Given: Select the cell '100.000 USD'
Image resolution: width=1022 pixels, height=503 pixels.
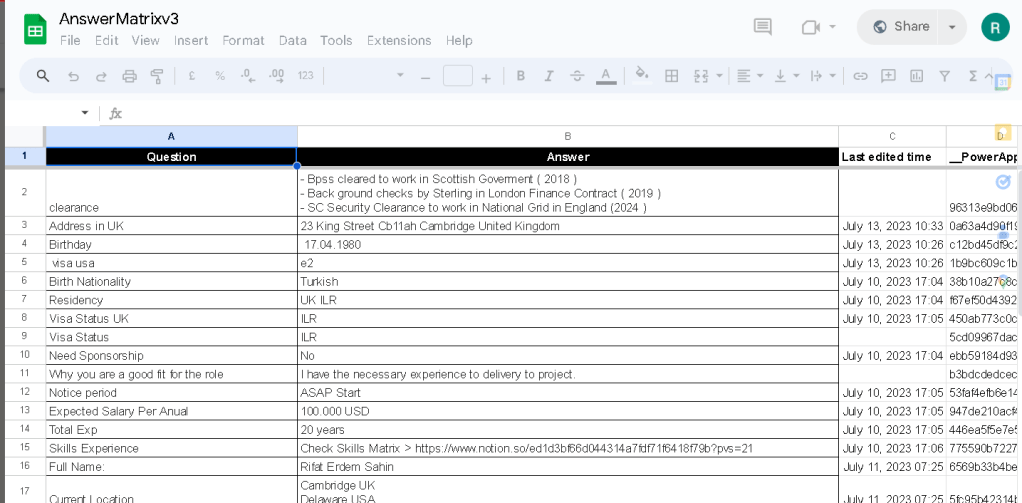Looking at the screenshot, I should (x=568, y=411).
